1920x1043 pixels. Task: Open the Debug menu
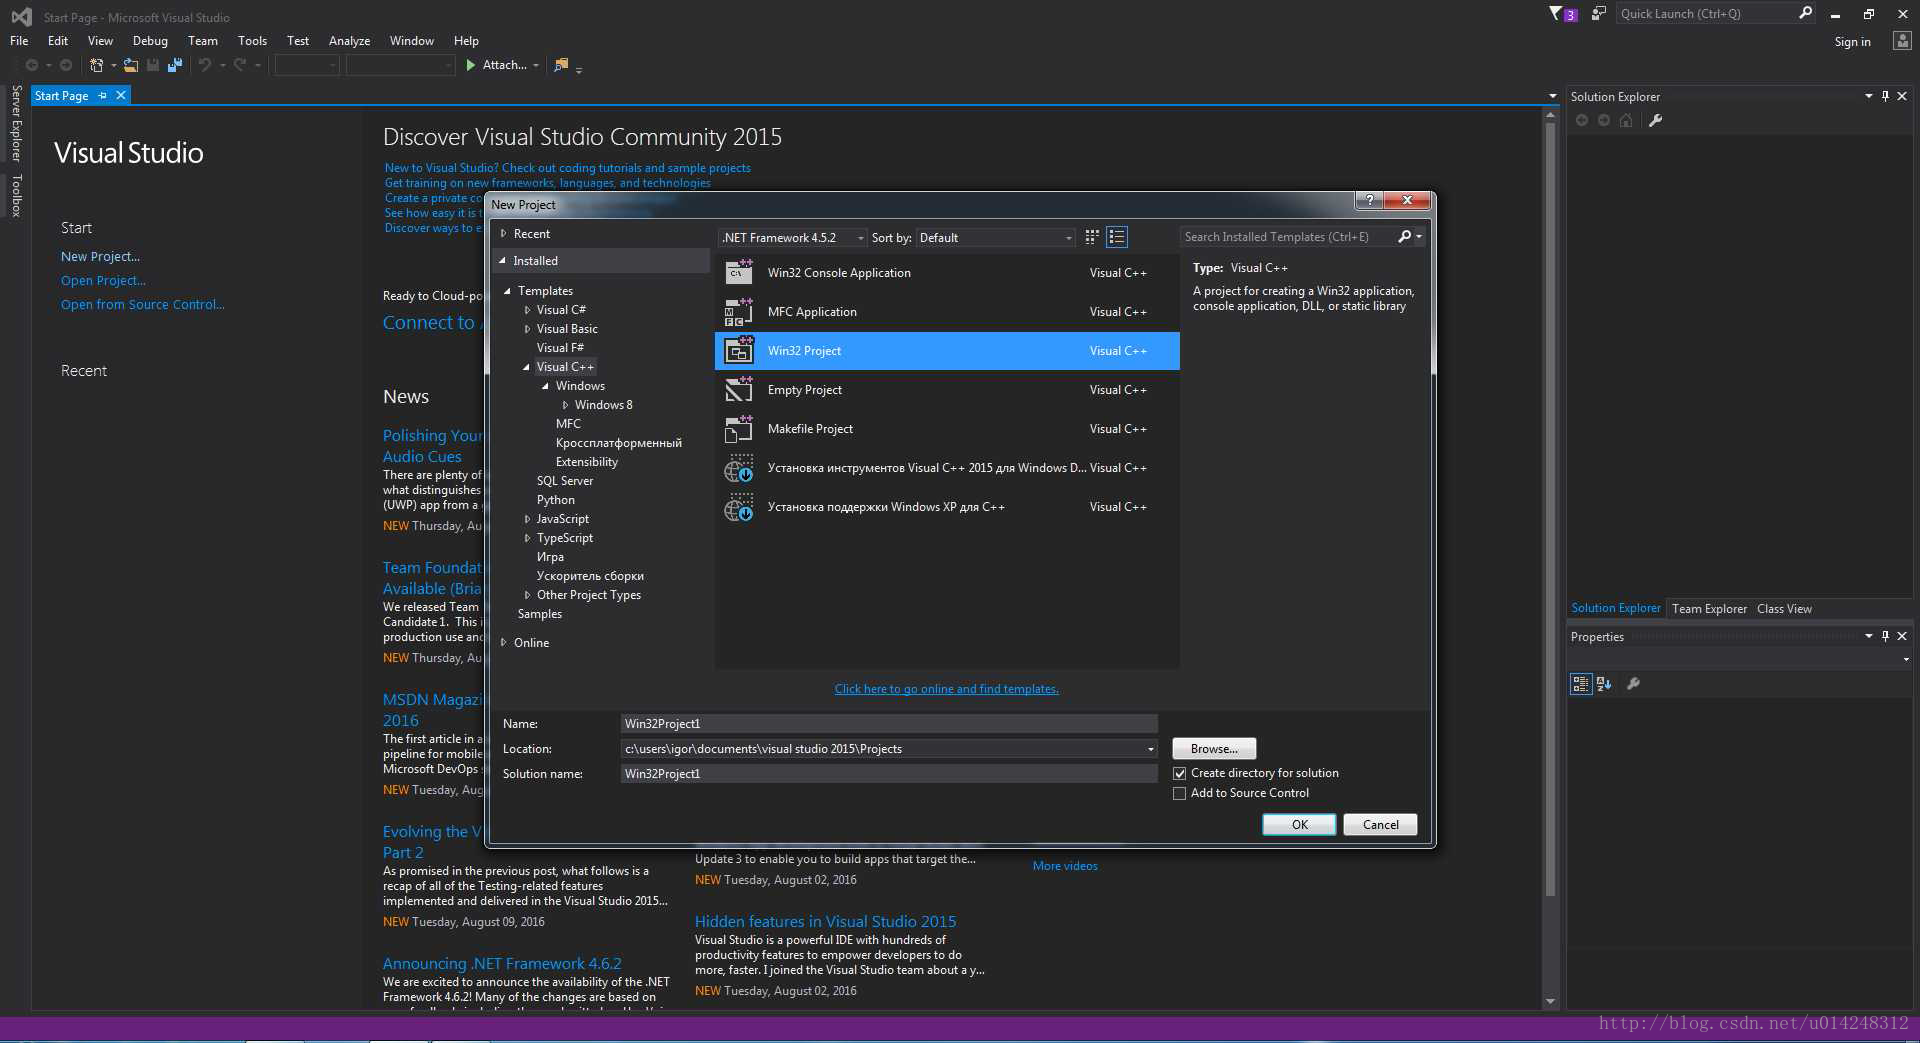150,41
